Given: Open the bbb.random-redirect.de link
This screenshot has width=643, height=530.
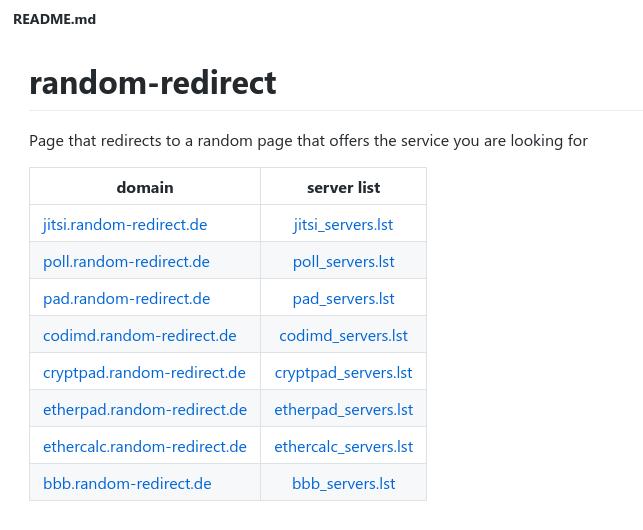Looking at the screenshot, I should (x=127, y=483).
